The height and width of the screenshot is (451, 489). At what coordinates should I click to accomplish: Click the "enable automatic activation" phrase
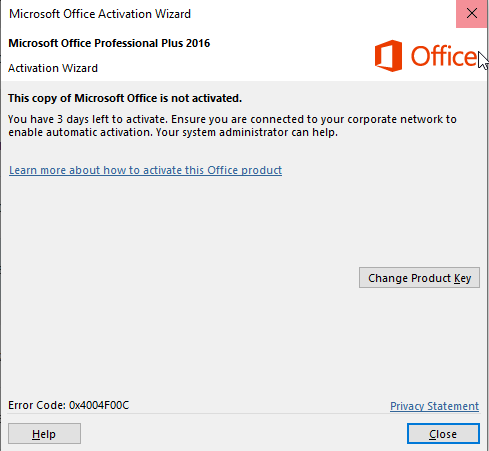[80, 132]
